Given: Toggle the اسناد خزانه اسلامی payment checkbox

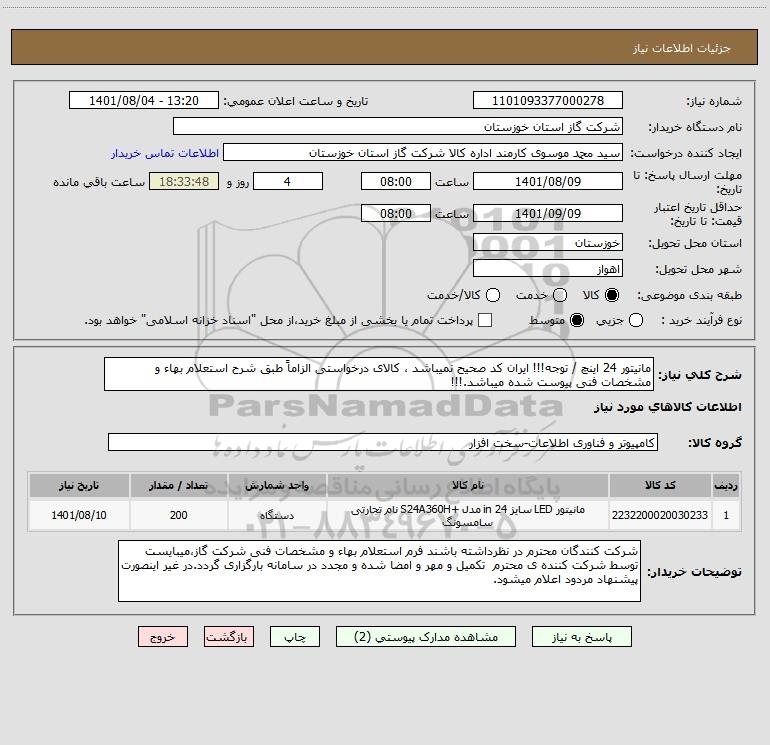Looking at the screenshot, I should pos(485,320).
